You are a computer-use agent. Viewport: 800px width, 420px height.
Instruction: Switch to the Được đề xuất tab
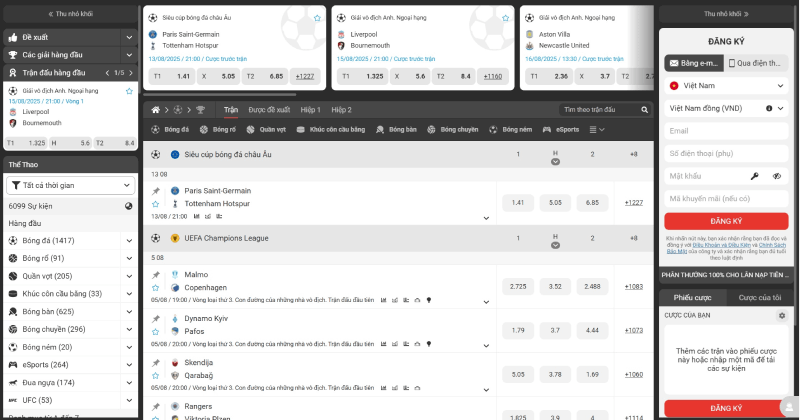[269, 110]
